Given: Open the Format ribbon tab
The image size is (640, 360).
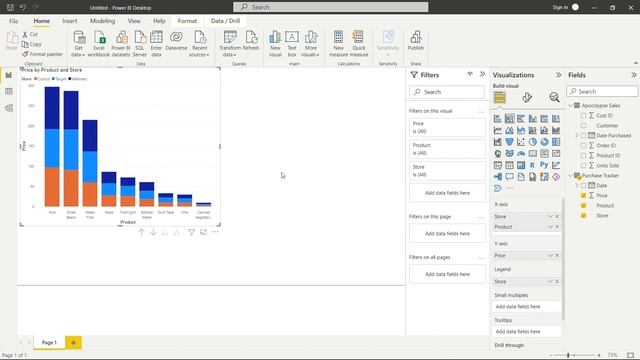Looking at the screenshot, I should [187, 21].
